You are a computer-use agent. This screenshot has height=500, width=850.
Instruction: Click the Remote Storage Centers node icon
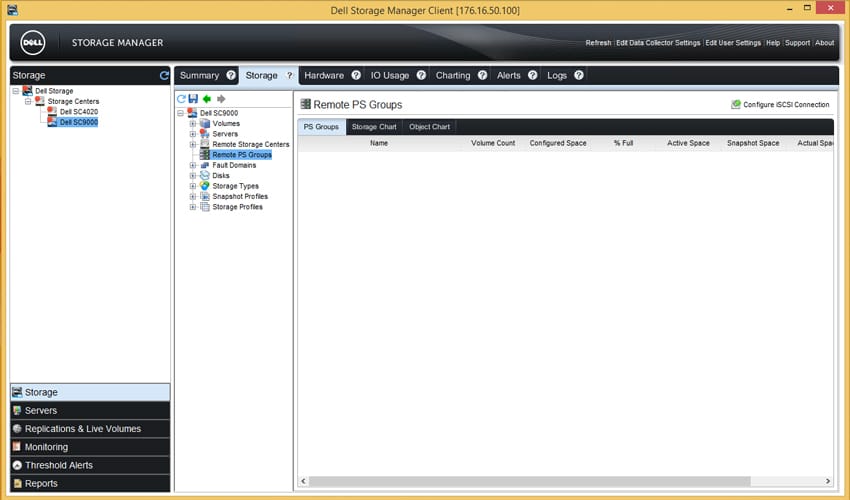[x=204, y=144]
